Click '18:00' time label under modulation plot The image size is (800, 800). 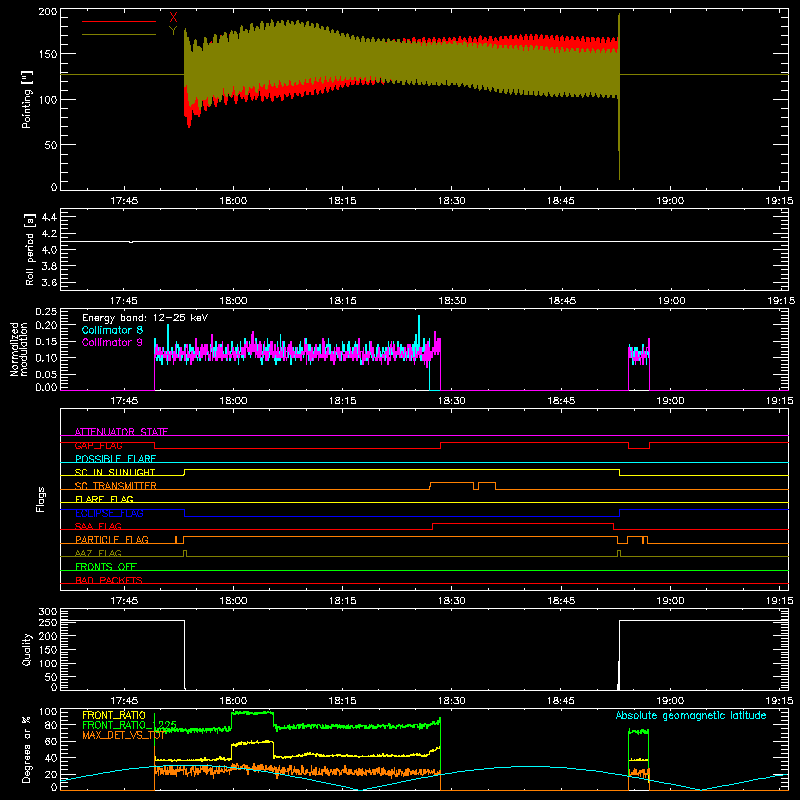(x=233, y=401)
